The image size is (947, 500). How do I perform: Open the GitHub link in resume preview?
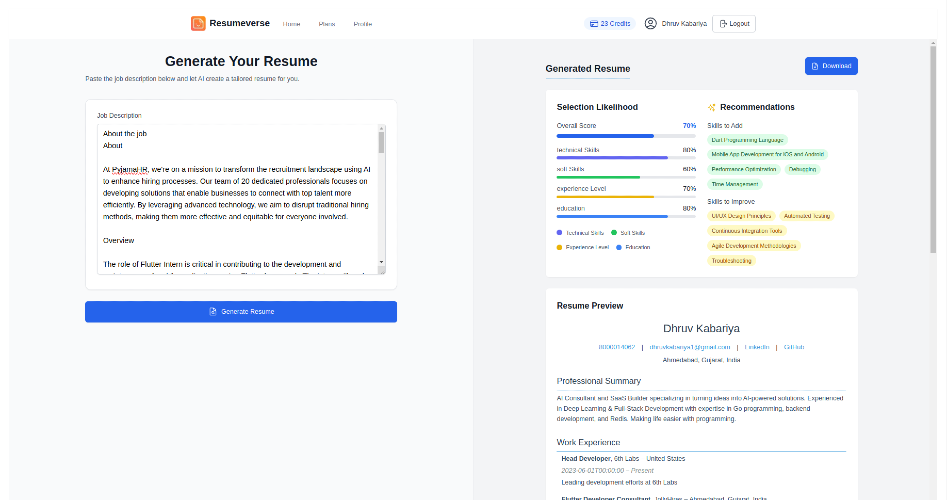pyautogui.click(x=794, y=347)
